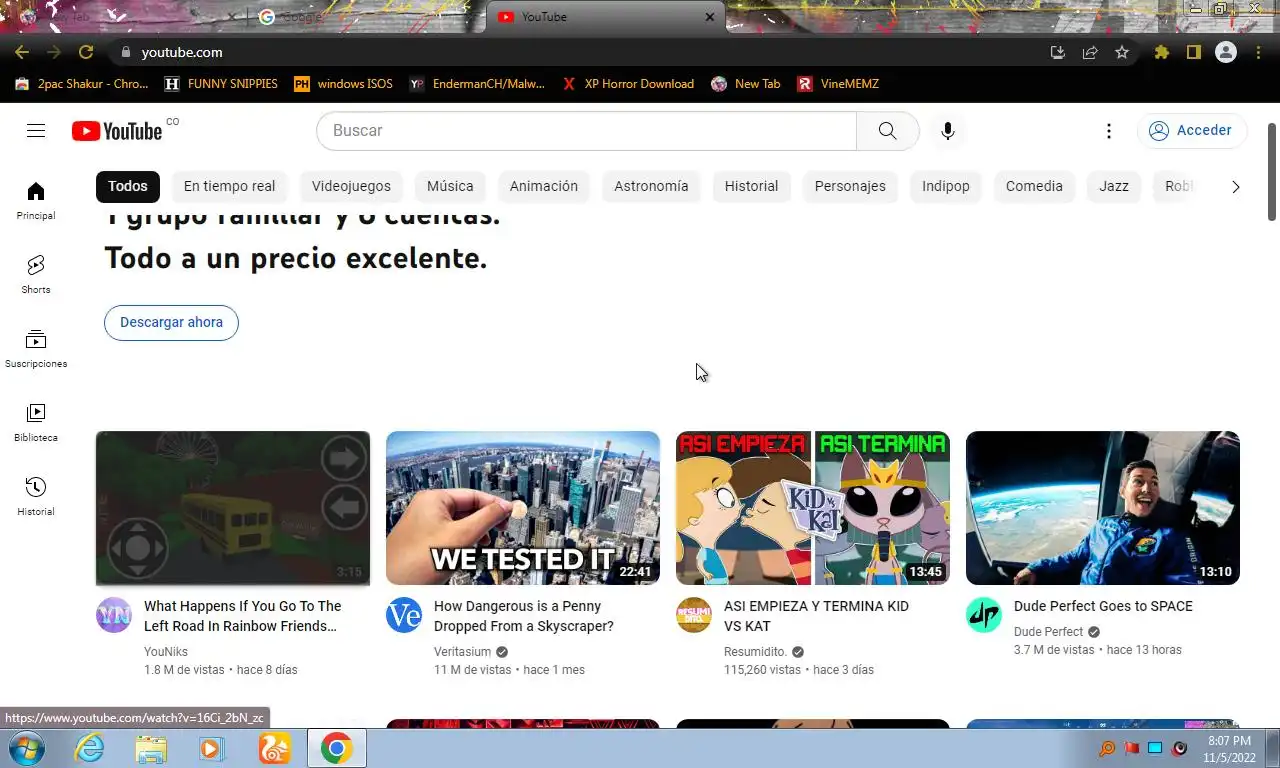Click the Veritasium channel name

(462, 652)
